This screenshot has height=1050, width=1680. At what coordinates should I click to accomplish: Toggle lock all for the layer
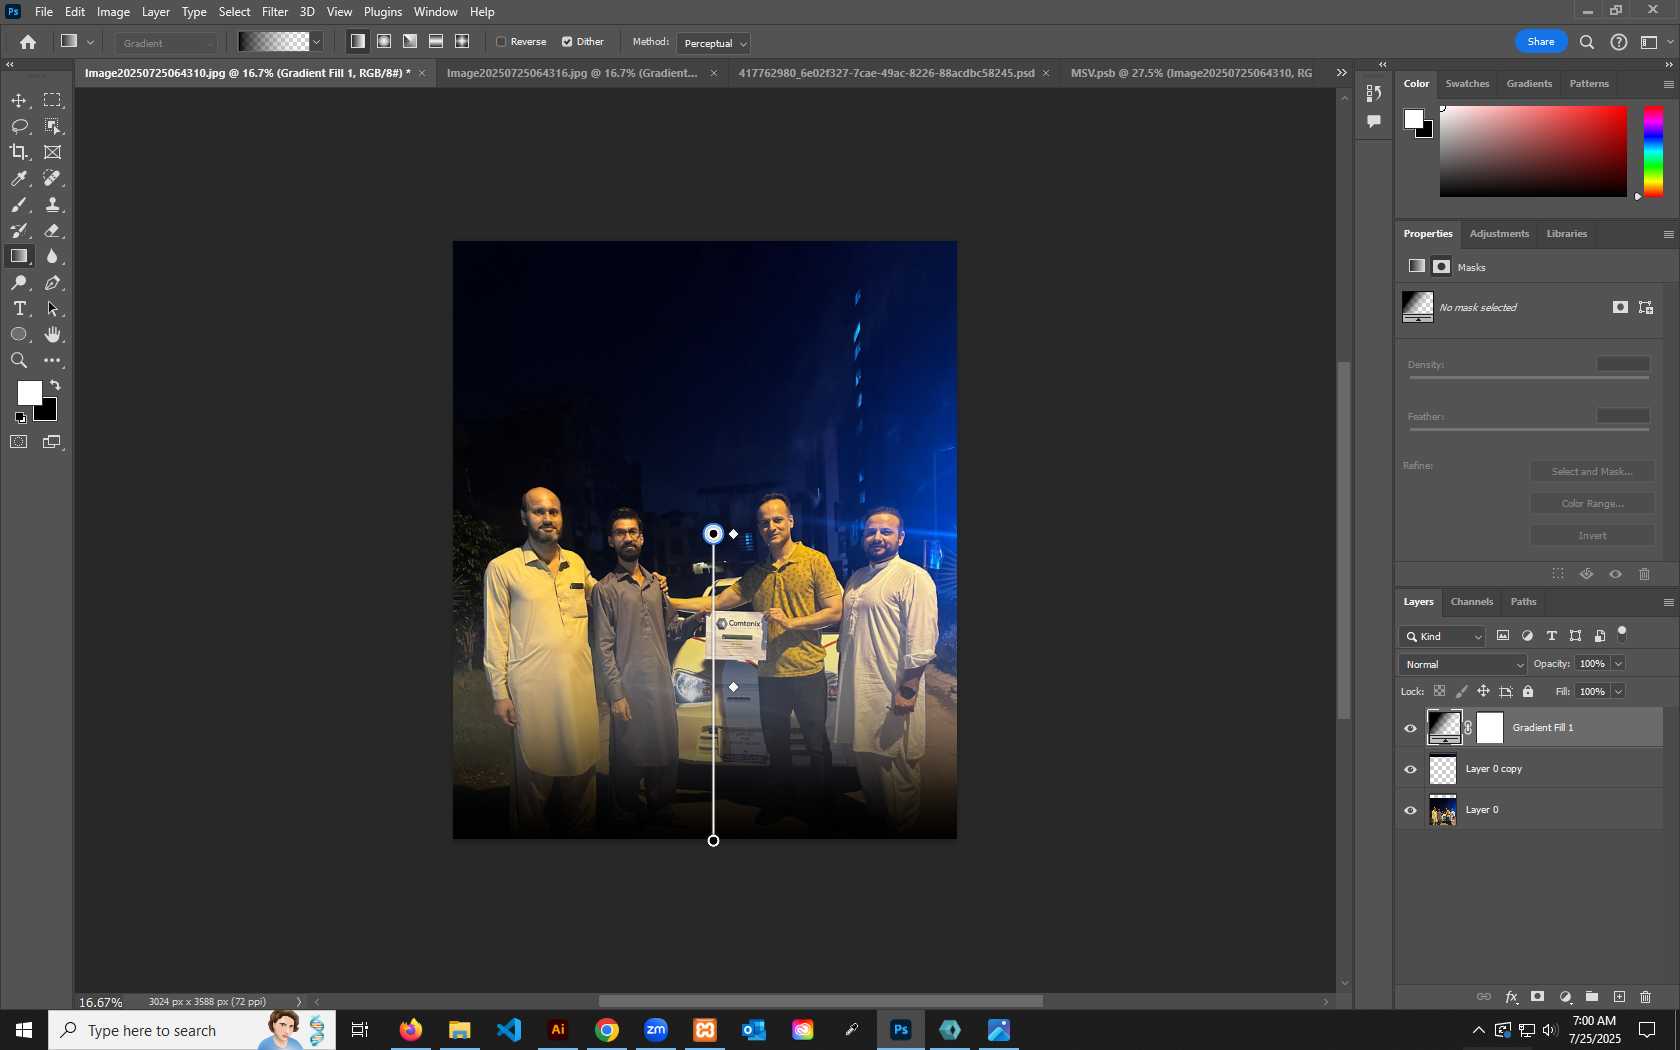pyautogui.click(x=1528, y=691)
